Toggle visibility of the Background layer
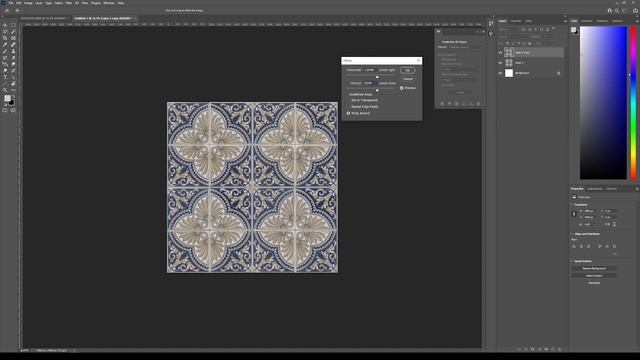 tap(500, 73)
